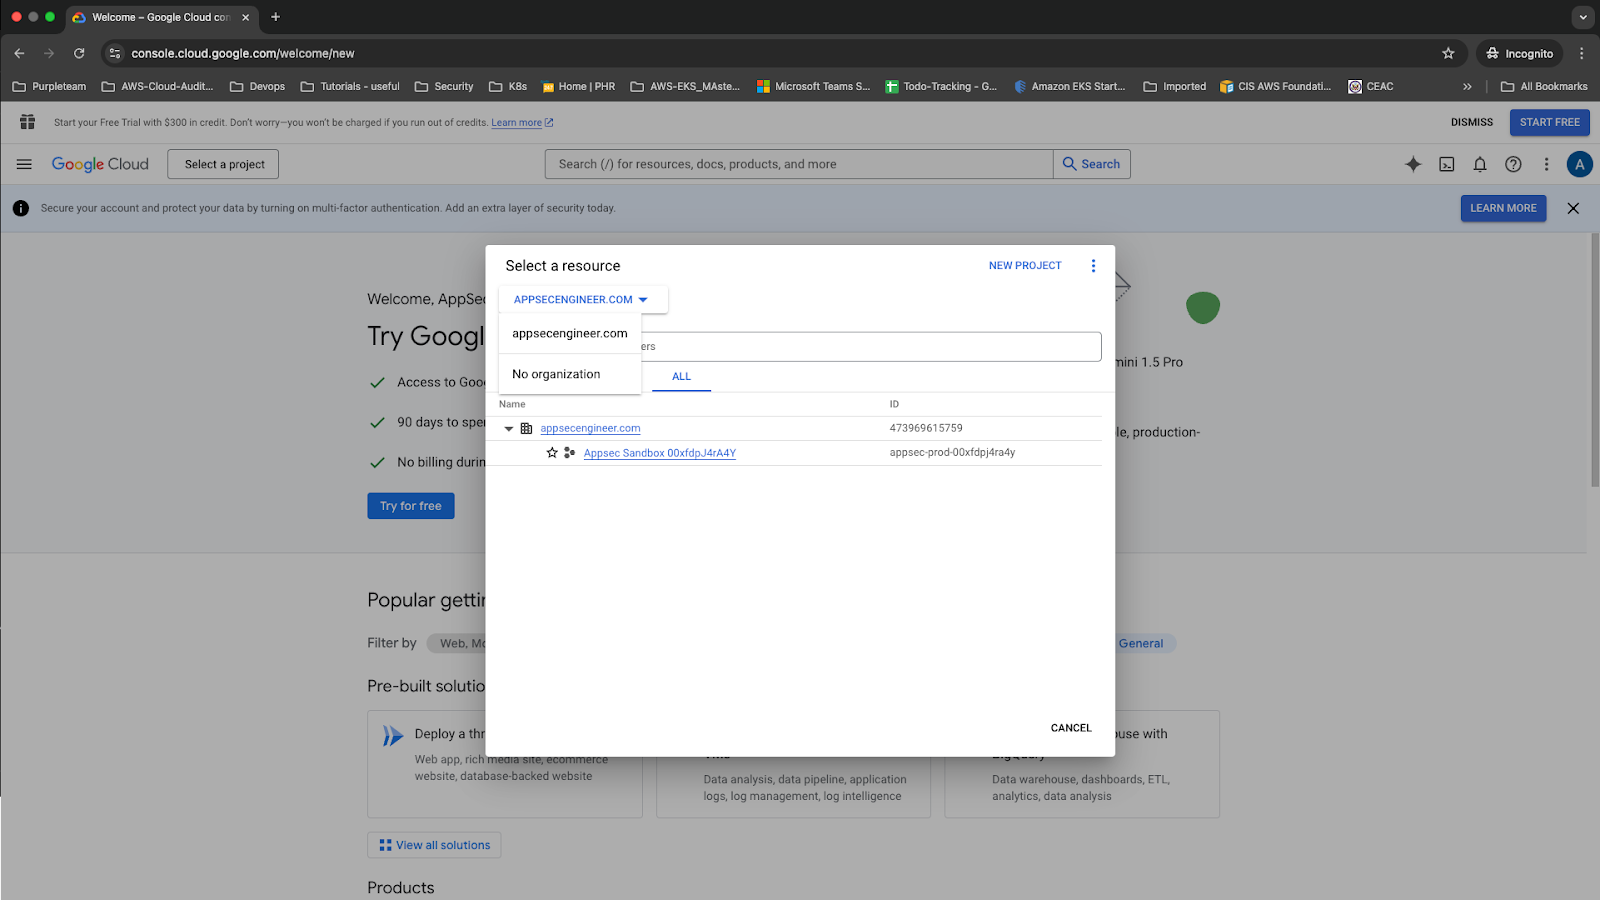Image resolution: width=1600 pixels, height=900 pixels.
Task: Open Appsec Sandbox 00xfdpJ4rA4Y project
Action: coord(660,453)
